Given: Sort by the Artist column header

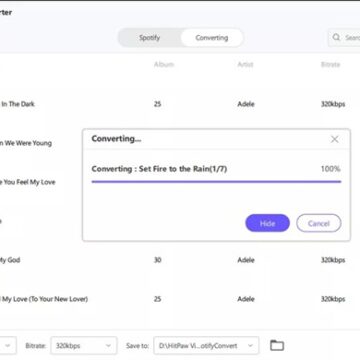Looking at the screenshot, I should (245, 64).
